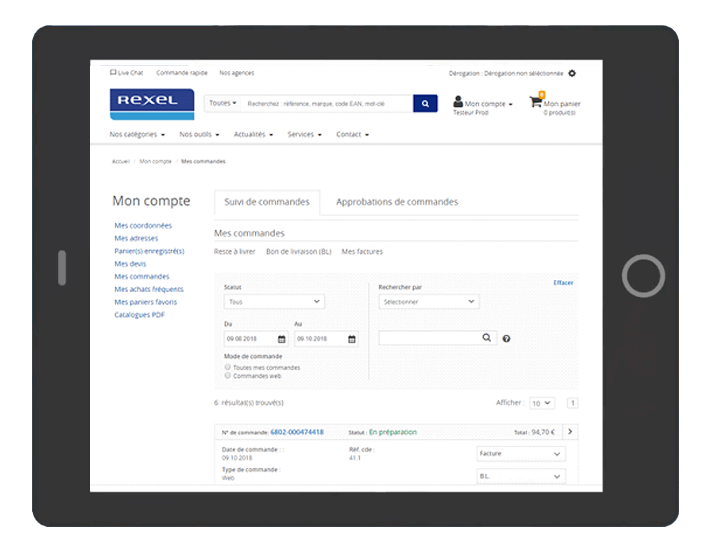Click the Effacer link
This screenshot has width=705, height=559.
coord(563,283)
